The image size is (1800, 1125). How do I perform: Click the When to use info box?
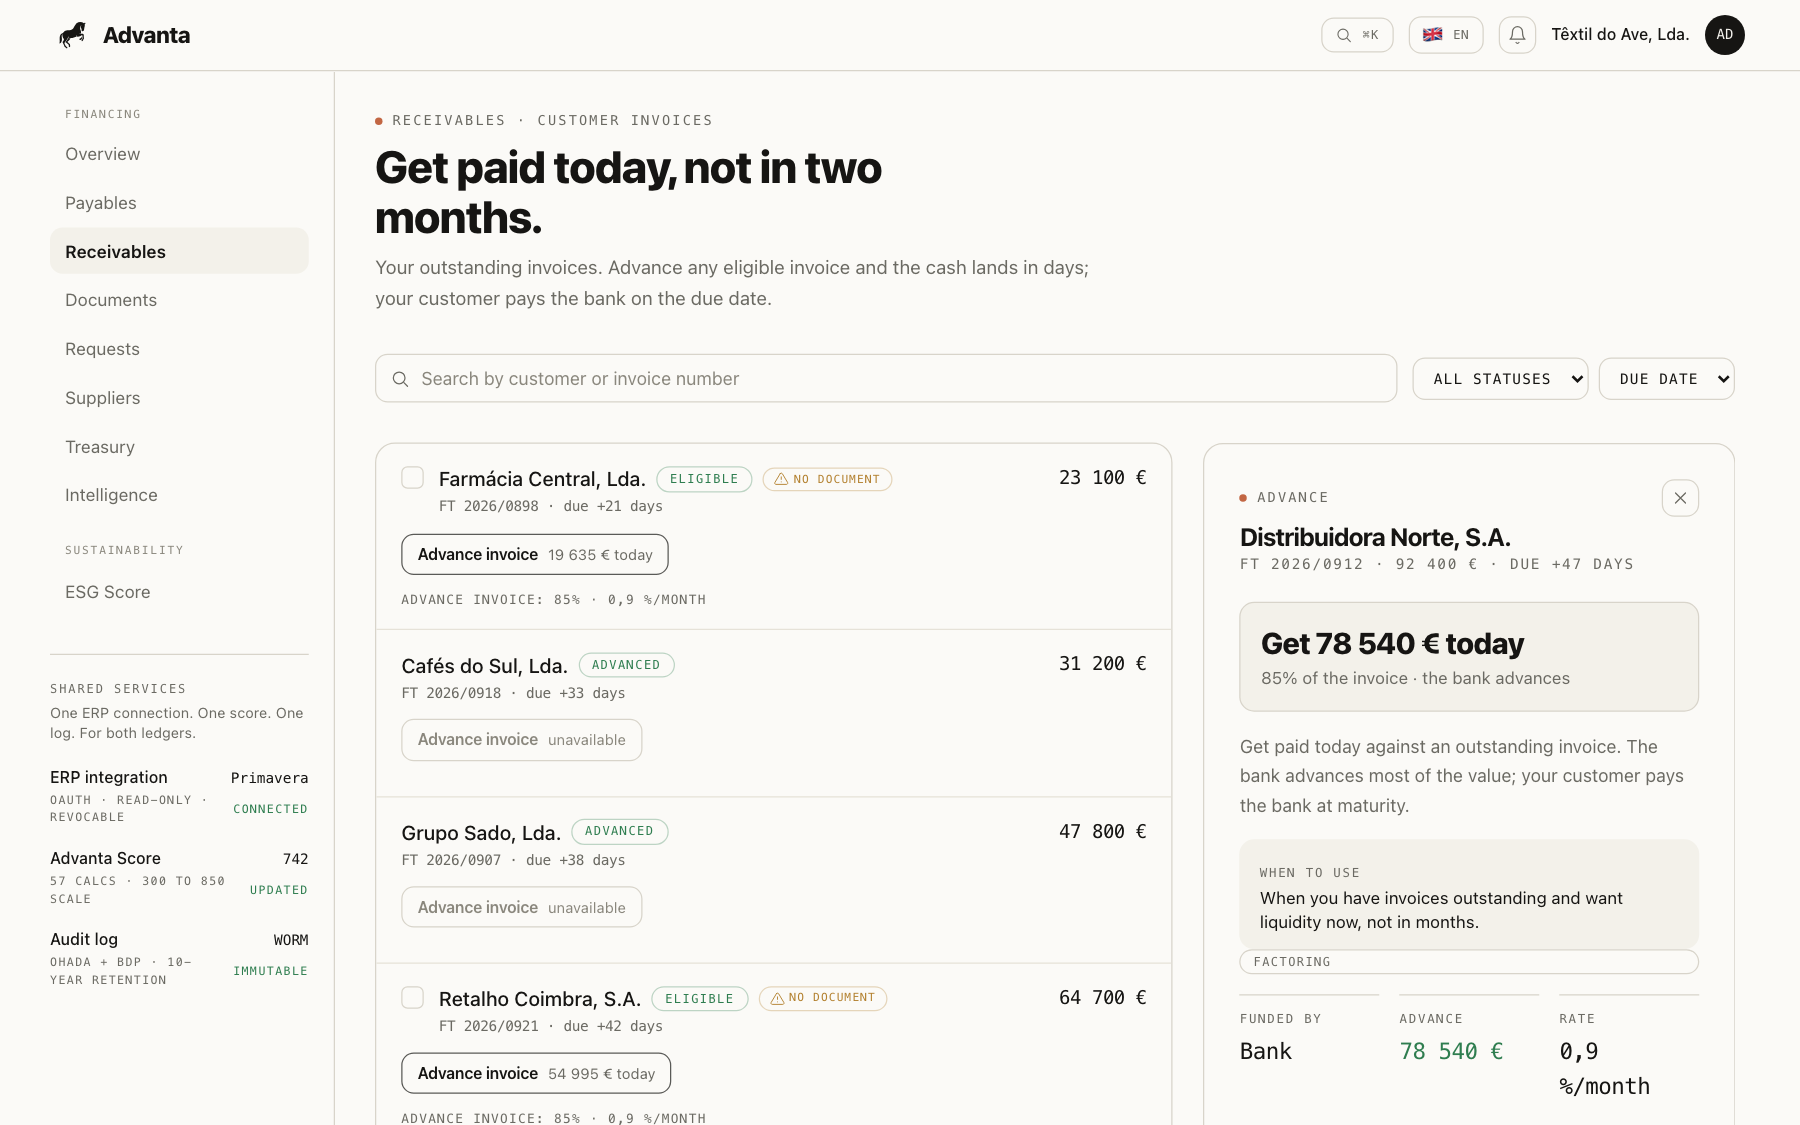(x=1469, y=896)
